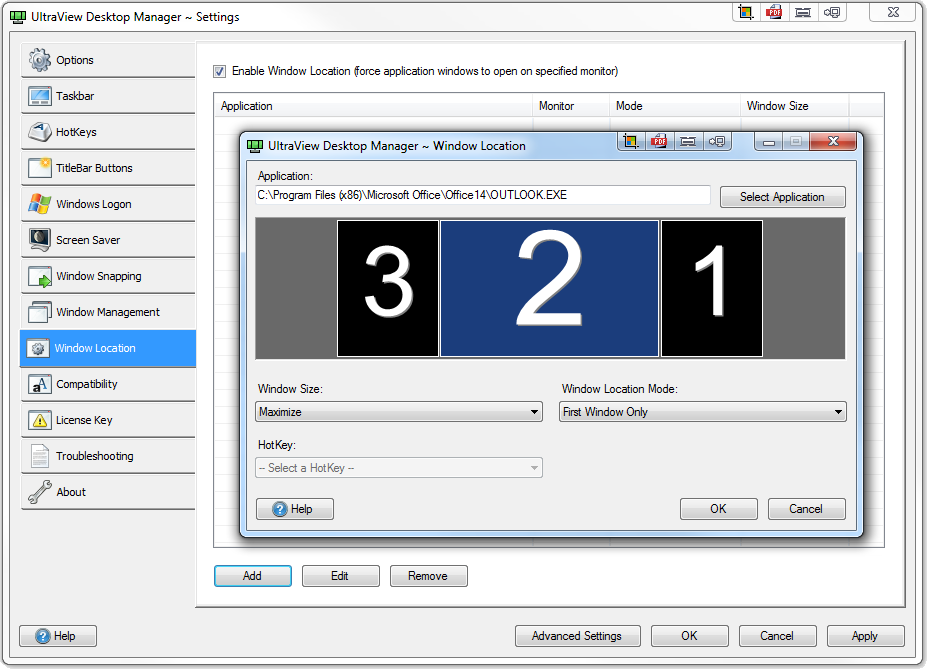The image size is (927, 669).
Task: Click the screenshot capture icon in Window Location dialog title bar
Action: point(631,141)
